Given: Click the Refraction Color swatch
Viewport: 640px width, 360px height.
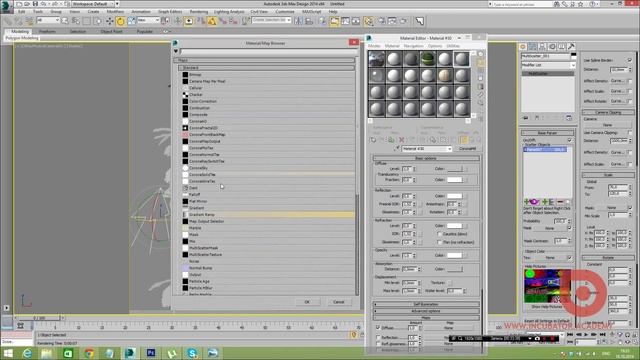Looking at the screenshot, I should pos(454,226).
